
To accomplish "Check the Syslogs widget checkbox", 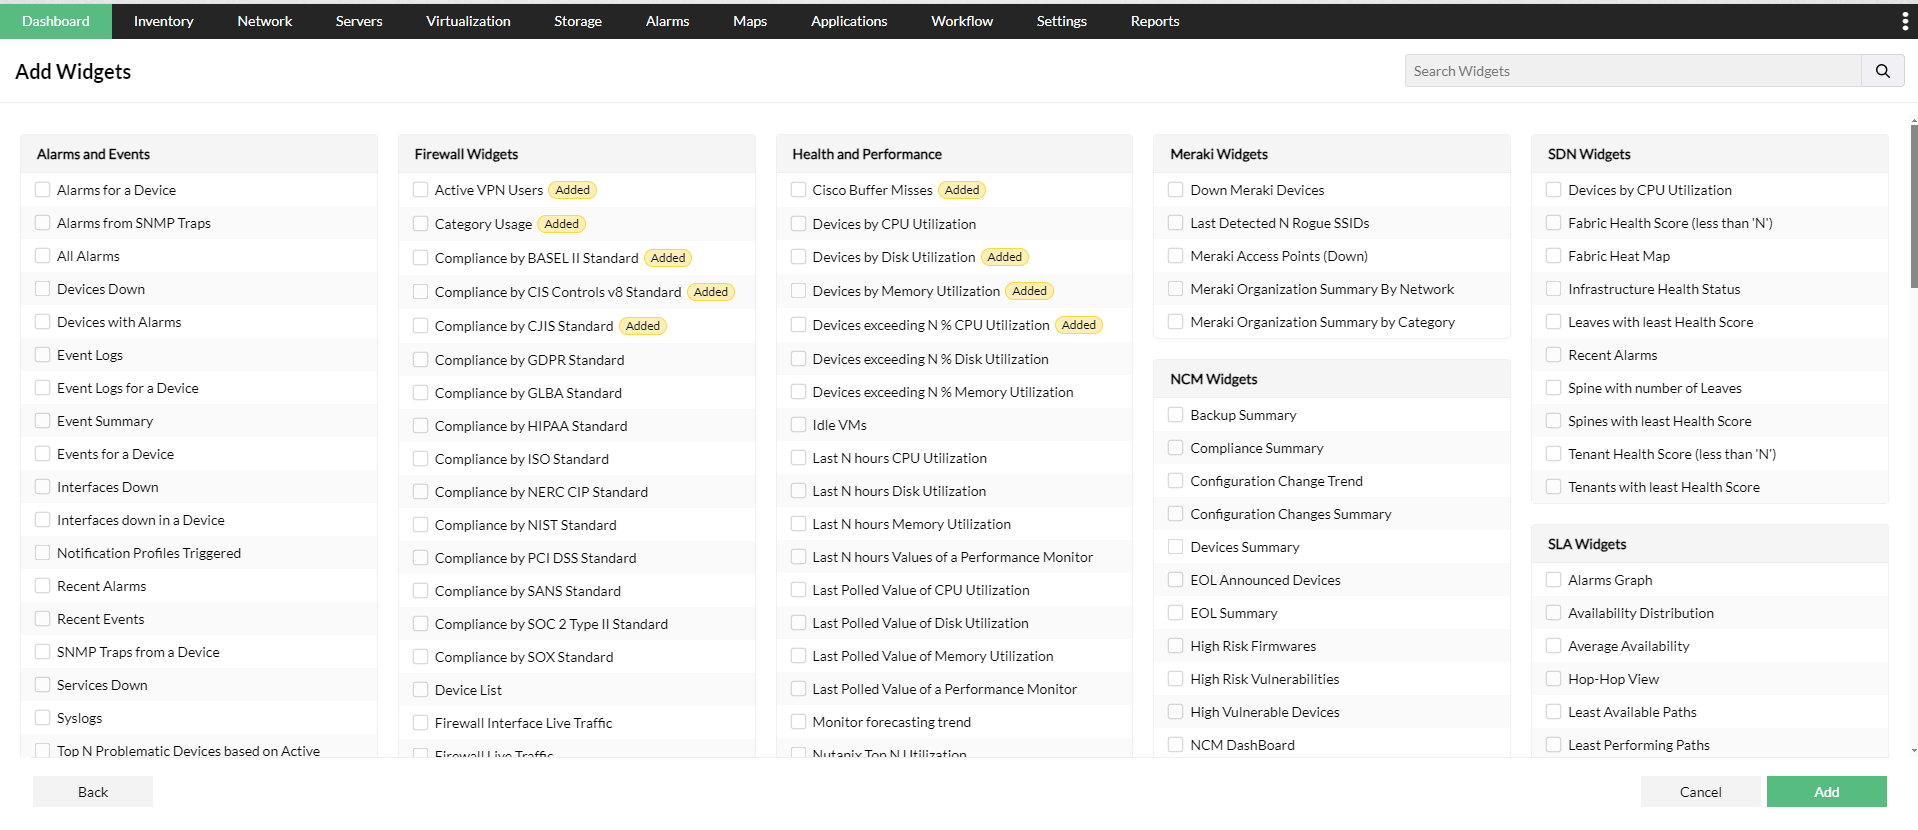I will pos(43,718).
